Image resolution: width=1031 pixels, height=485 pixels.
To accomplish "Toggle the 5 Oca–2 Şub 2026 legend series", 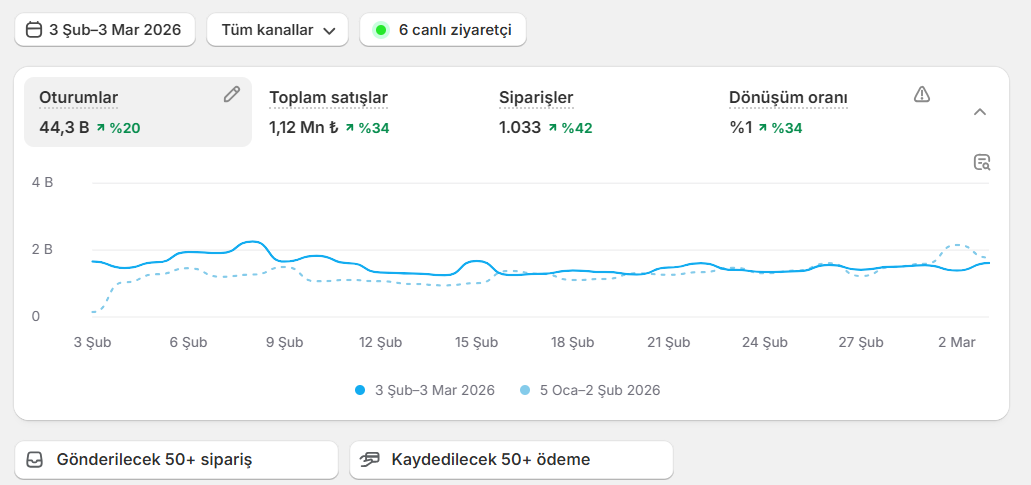I will [590, 390].
